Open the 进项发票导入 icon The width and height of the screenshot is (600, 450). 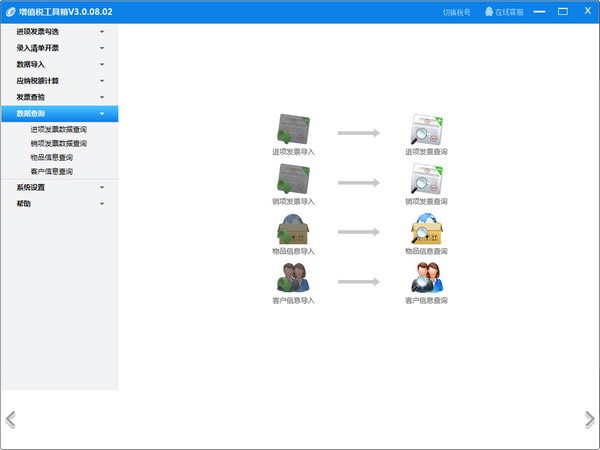293,129
